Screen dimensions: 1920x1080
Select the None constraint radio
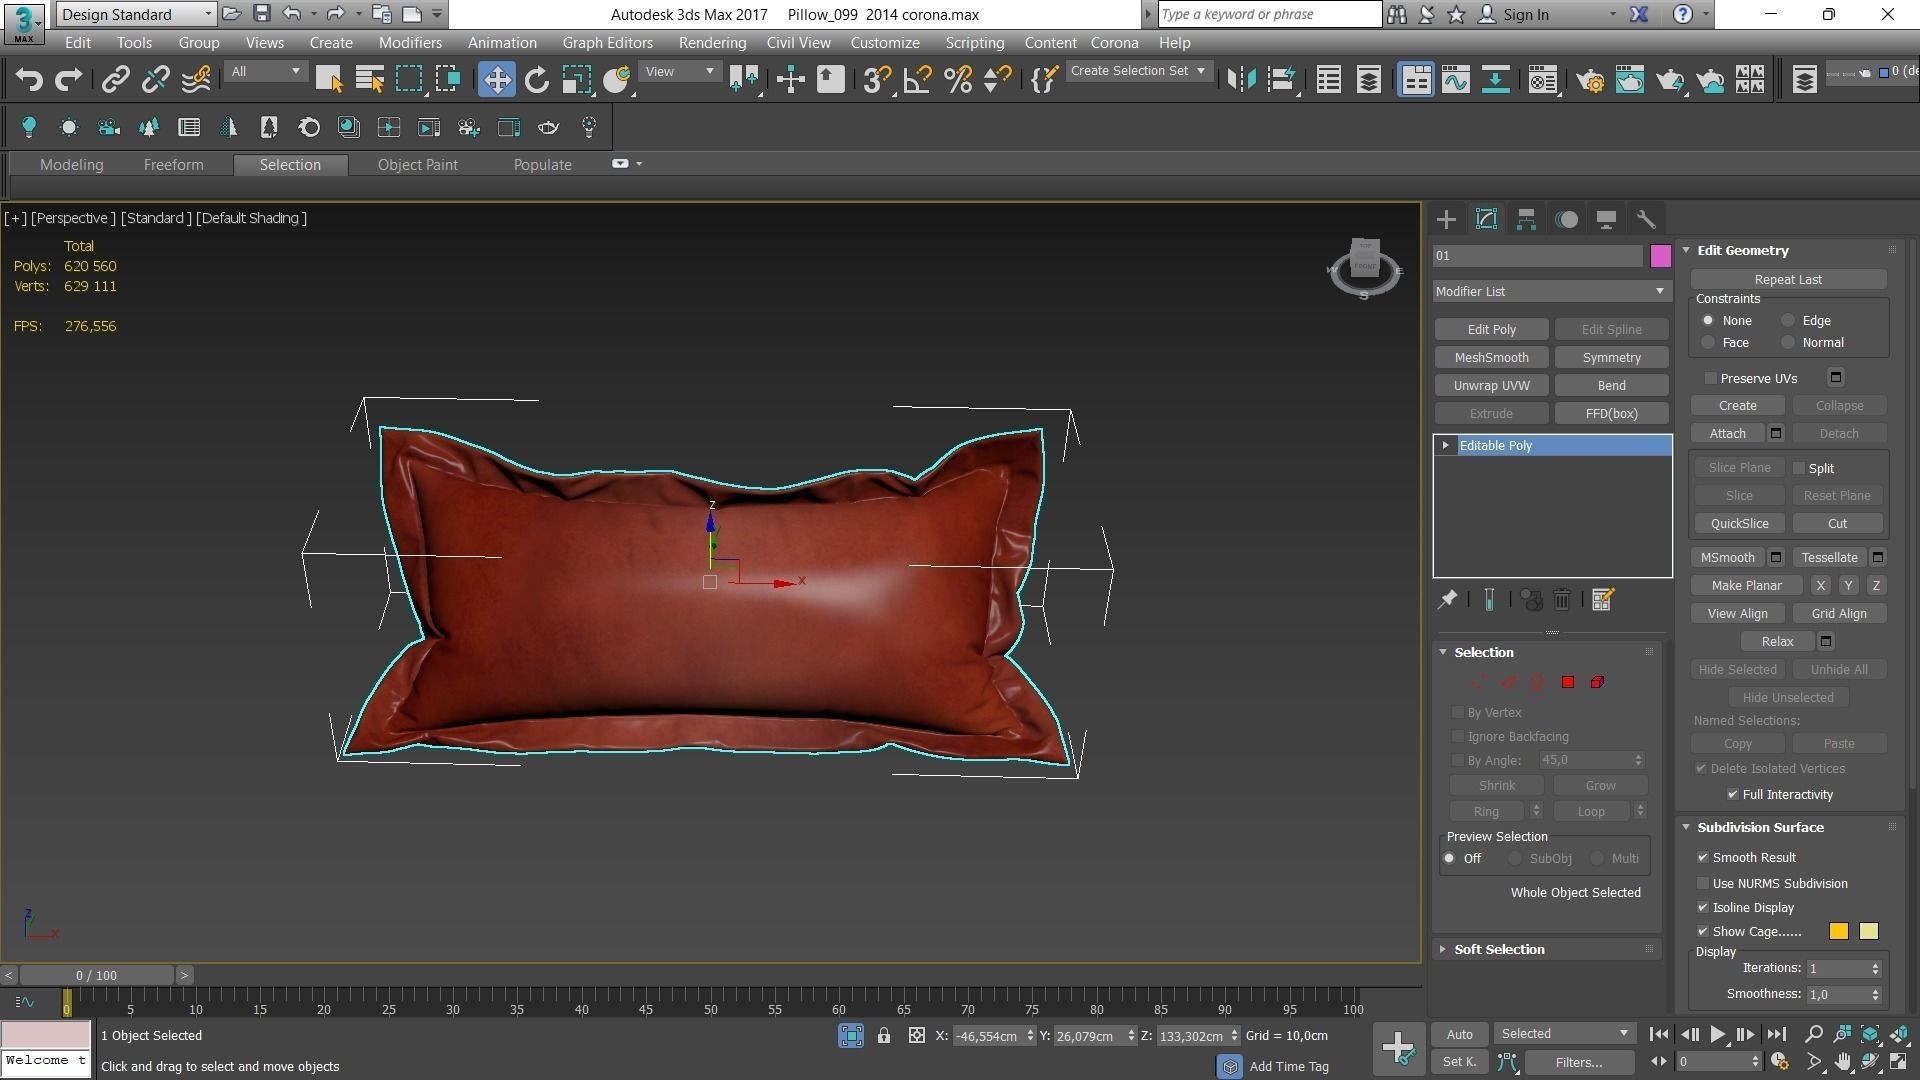1708,321
